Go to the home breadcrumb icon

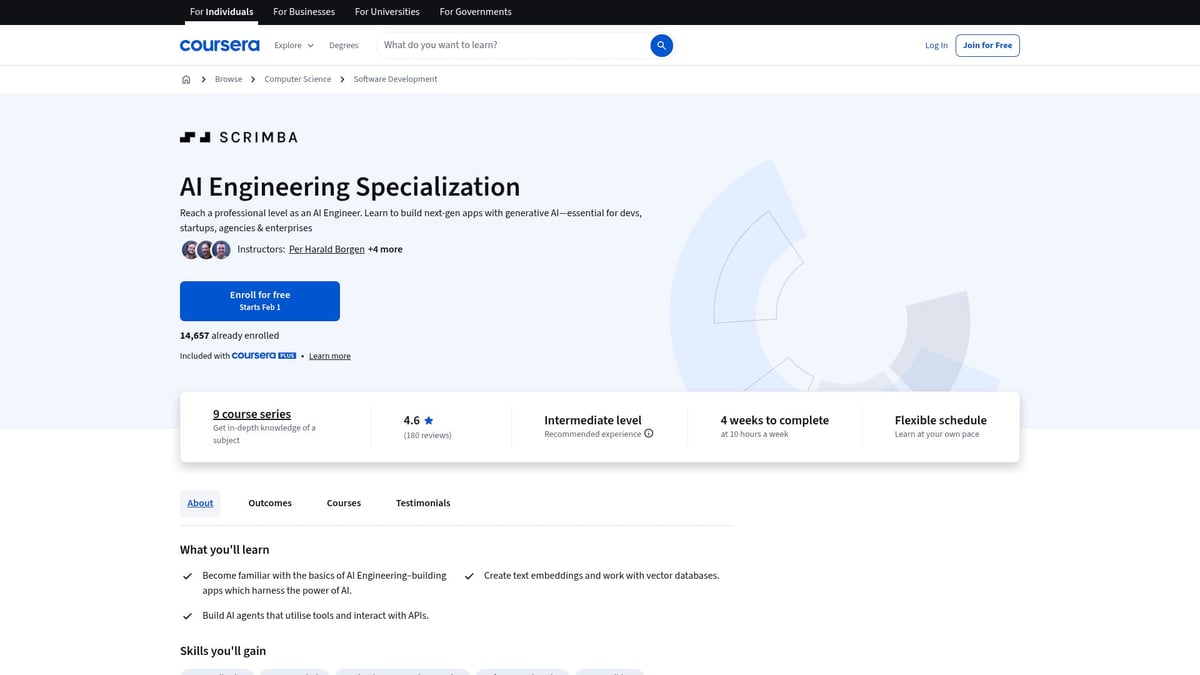pyautogui.click(x=186, y=79)
